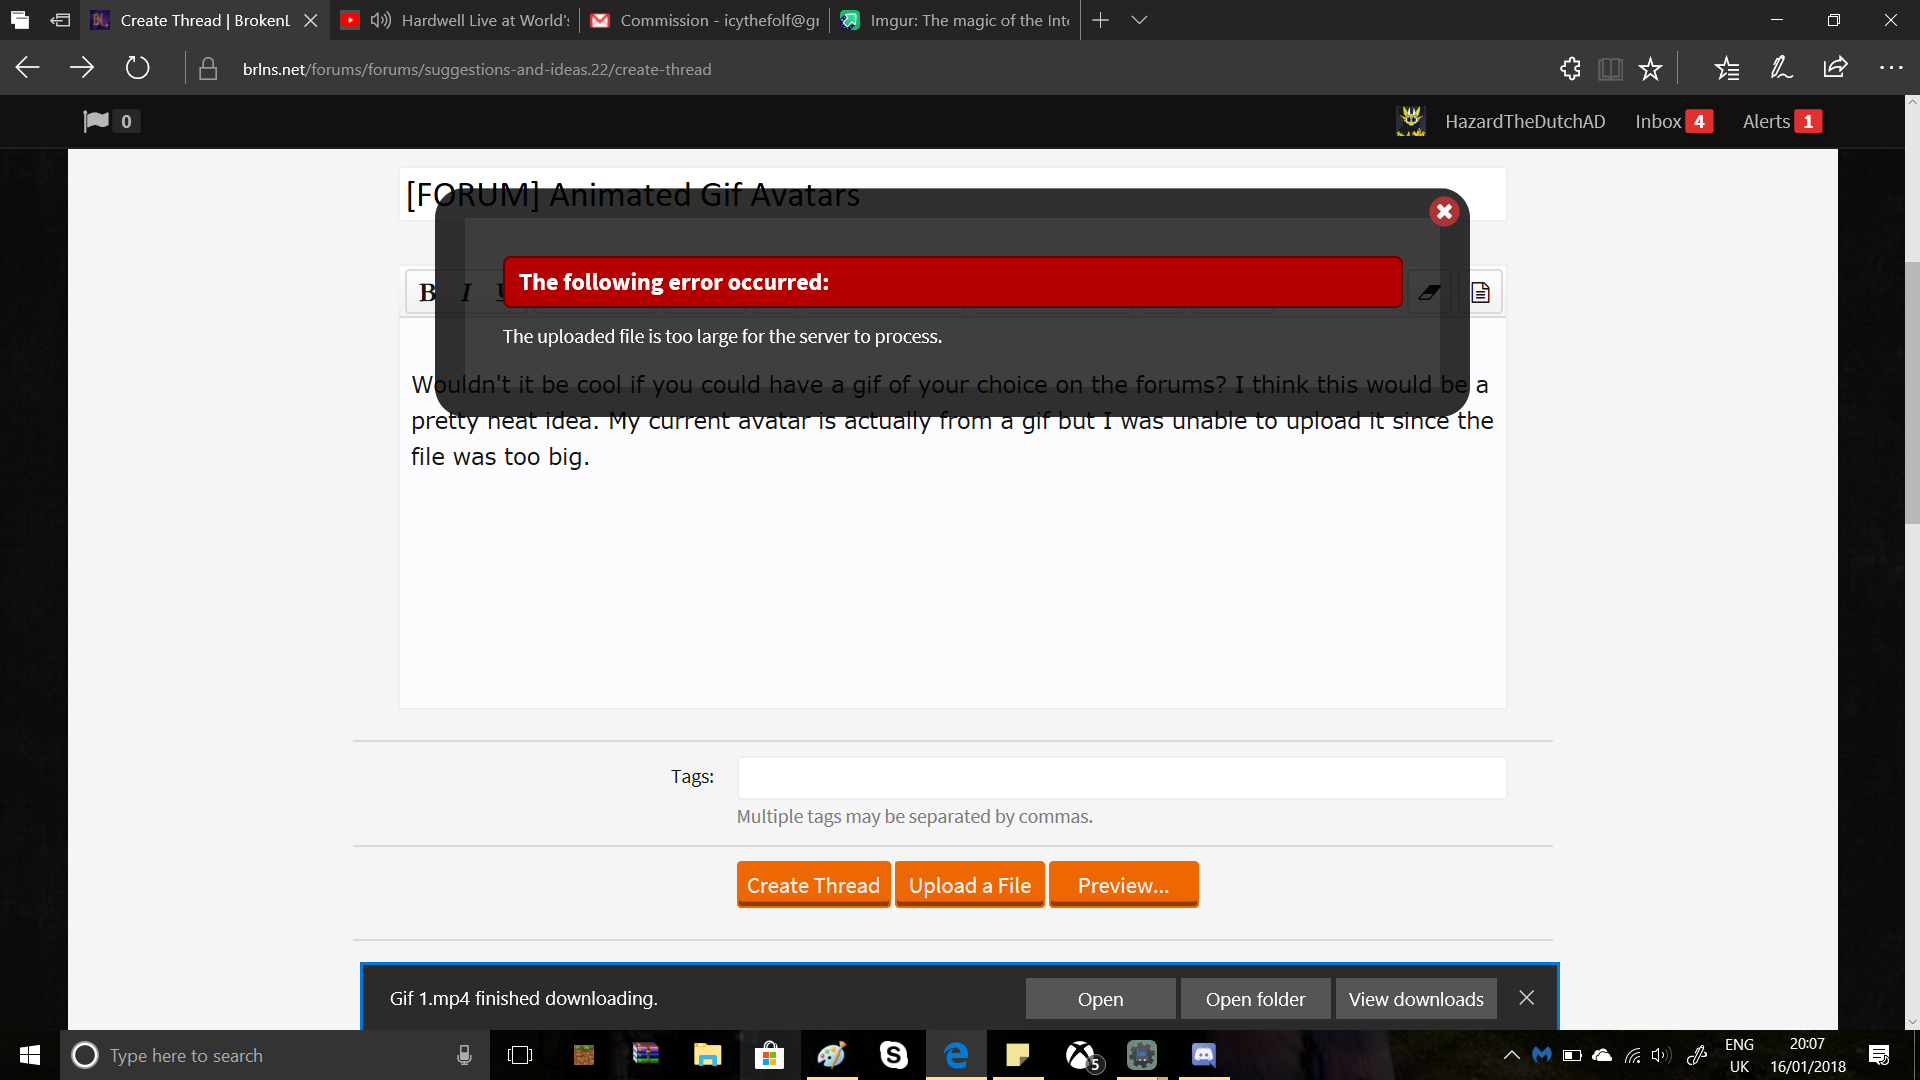Toggle bold formatting in editor

coord(427,292)
